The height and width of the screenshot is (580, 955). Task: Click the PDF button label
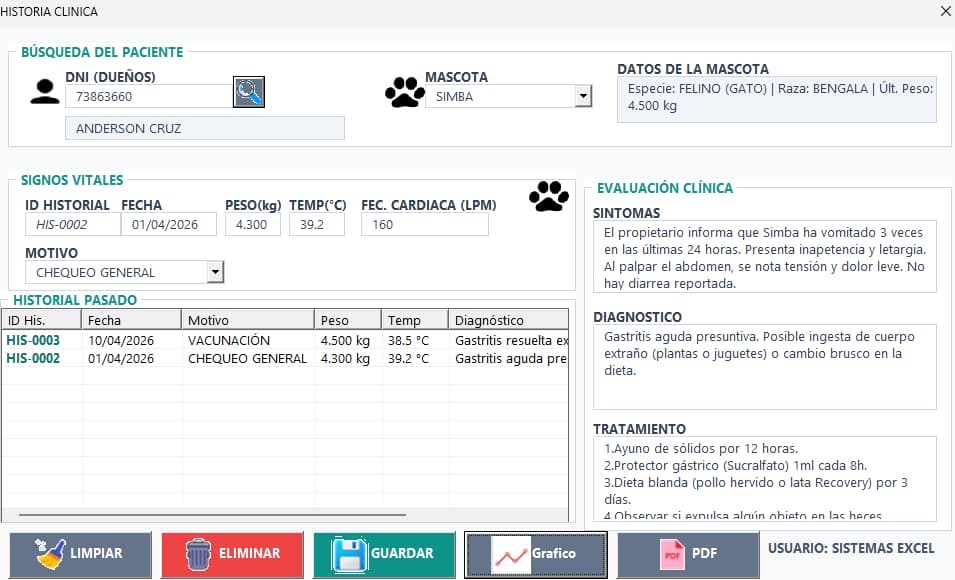[705, 553]
